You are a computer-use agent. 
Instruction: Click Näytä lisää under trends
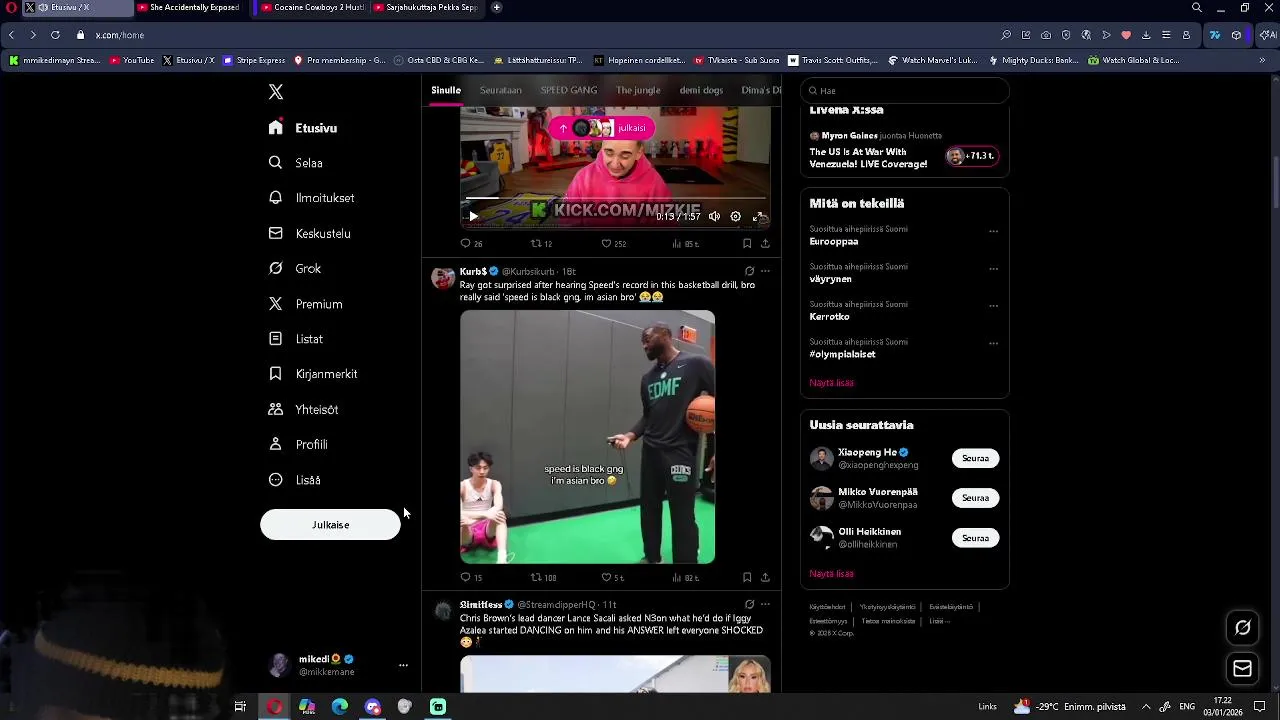click(831, 383)
